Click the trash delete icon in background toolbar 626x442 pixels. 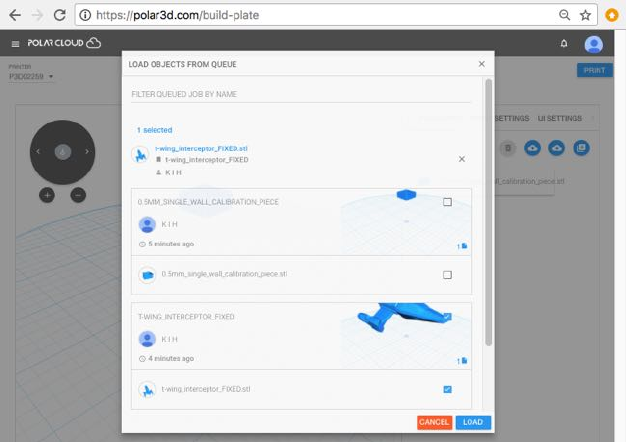click(507, 148)
